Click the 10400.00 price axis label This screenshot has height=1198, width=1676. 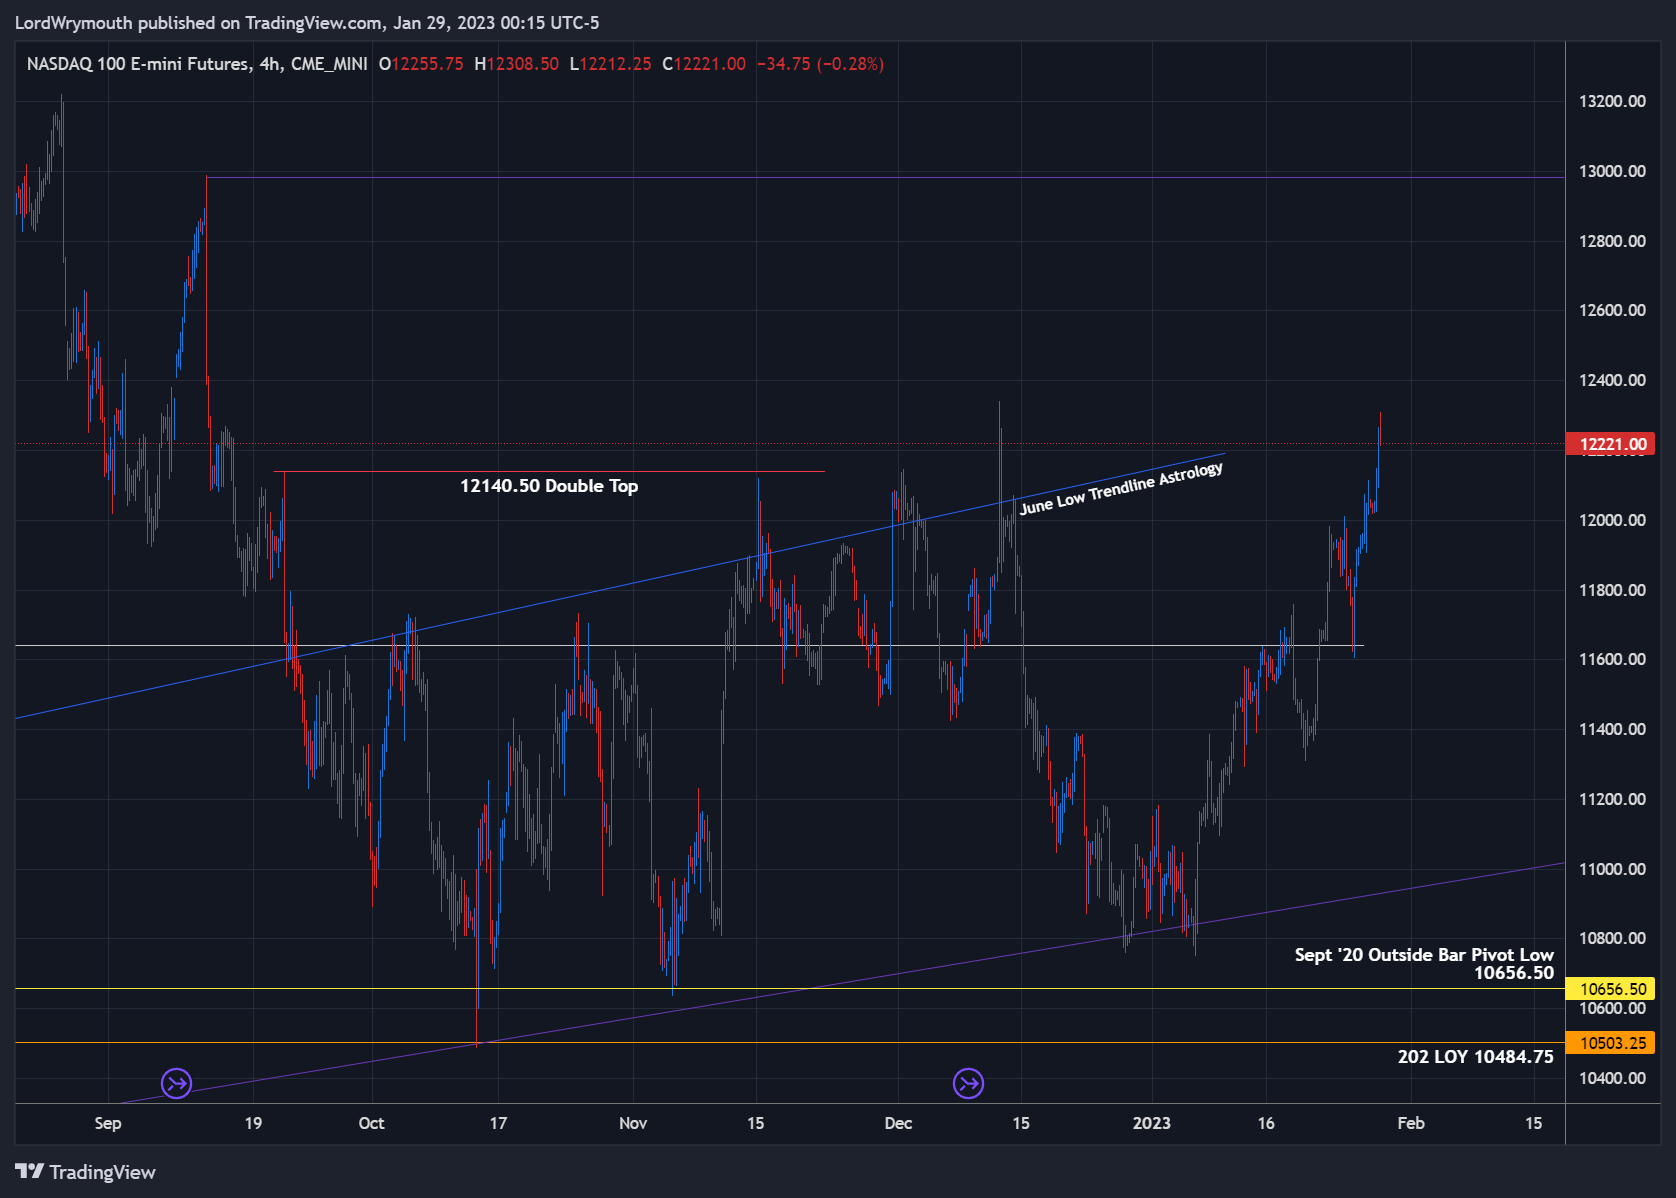point(1612,1078)
